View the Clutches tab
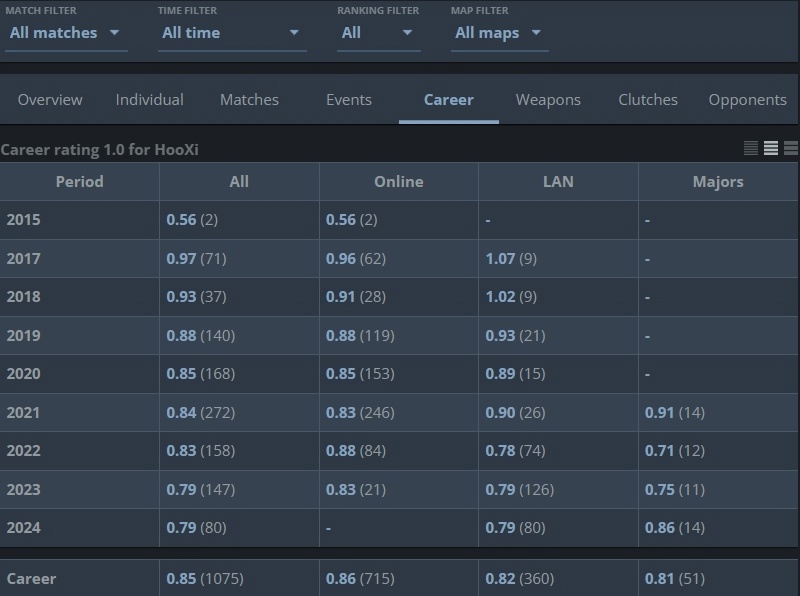800x596 pixels. (648, 100)
